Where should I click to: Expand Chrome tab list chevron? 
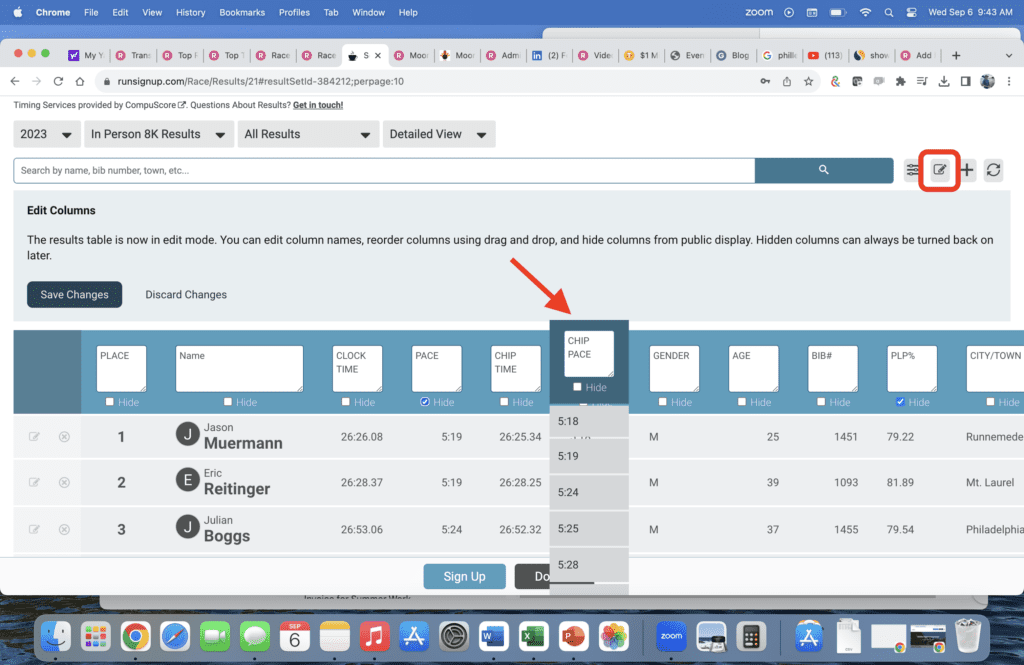click(1009, 56)
